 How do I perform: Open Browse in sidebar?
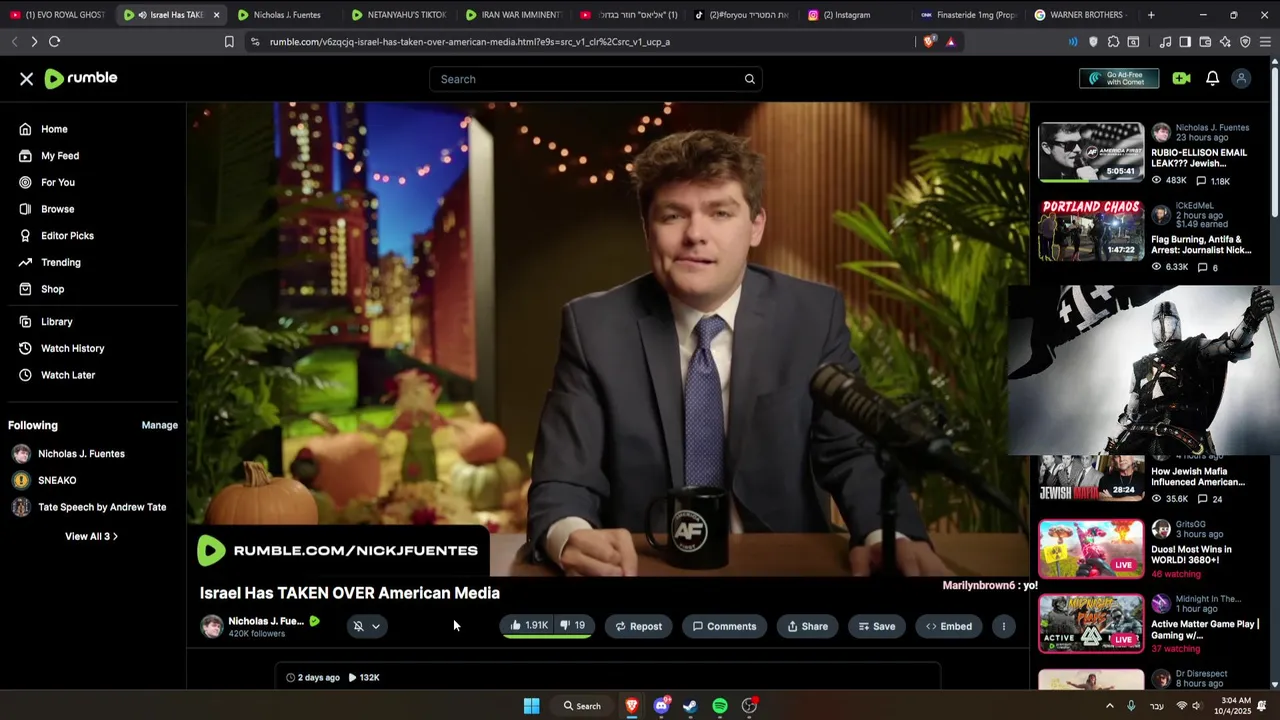[57, 209]
